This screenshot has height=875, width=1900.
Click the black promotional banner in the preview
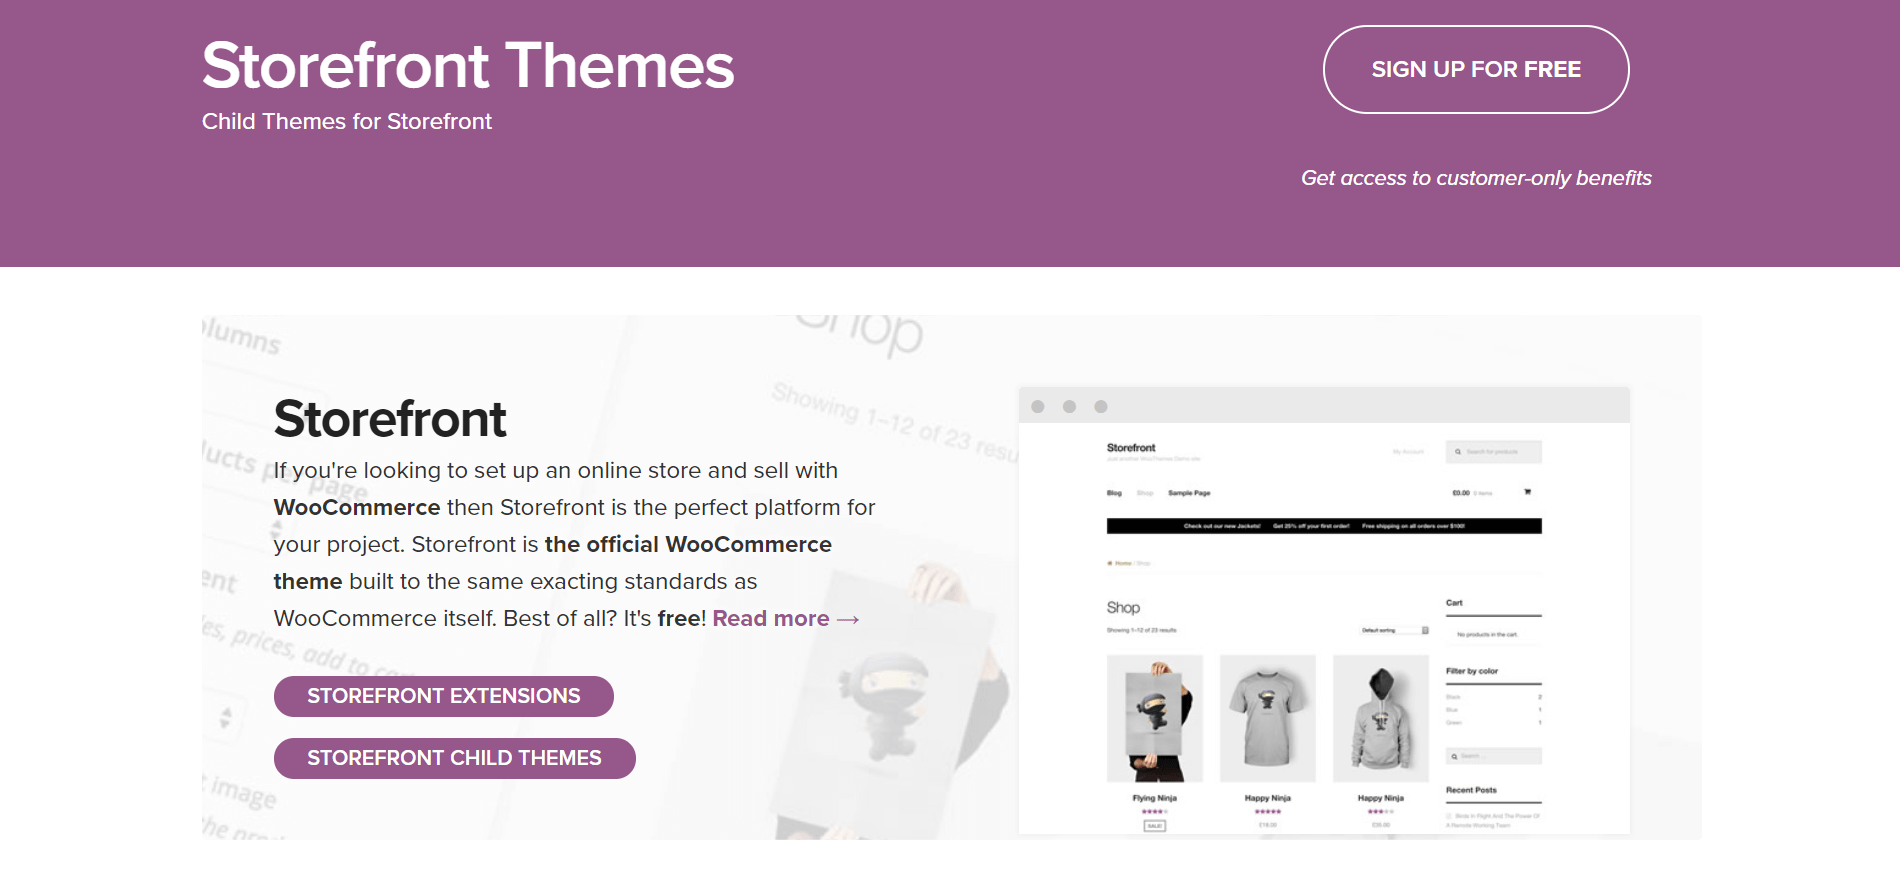point(1324,526)
